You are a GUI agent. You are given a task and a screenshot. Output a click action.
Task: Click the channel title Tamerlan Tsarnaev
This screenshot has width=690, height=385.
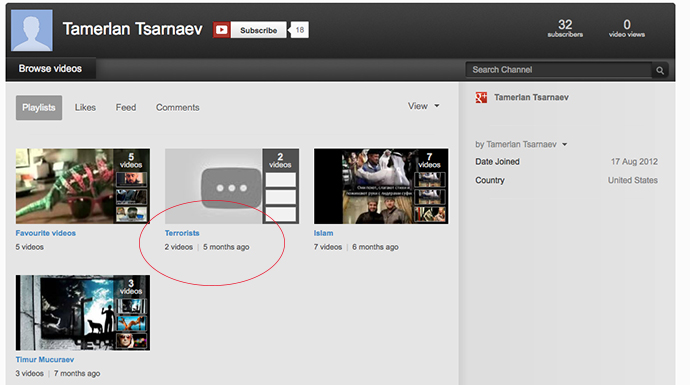(132, 29)
